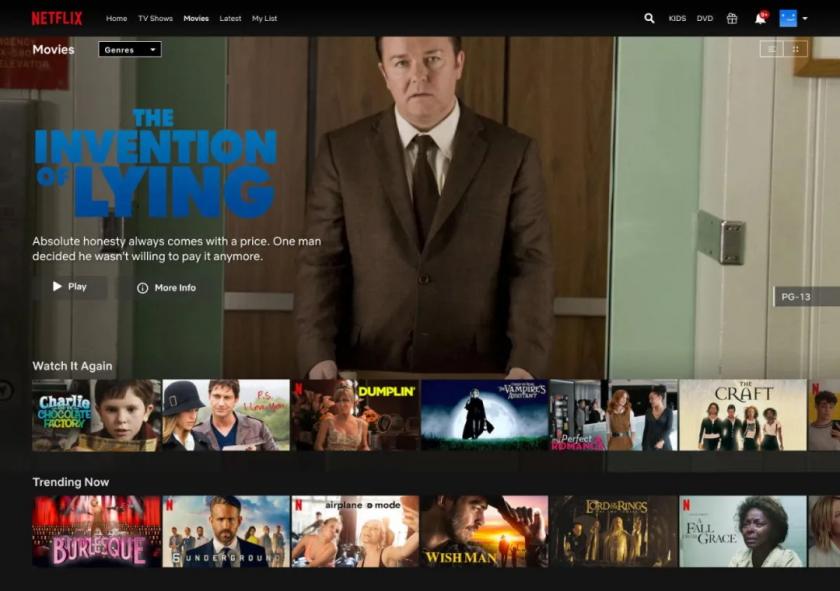Screen dimensions: 840x591
Task: Click the PG-13 rating badge
Action: click(x=807, y=296)
